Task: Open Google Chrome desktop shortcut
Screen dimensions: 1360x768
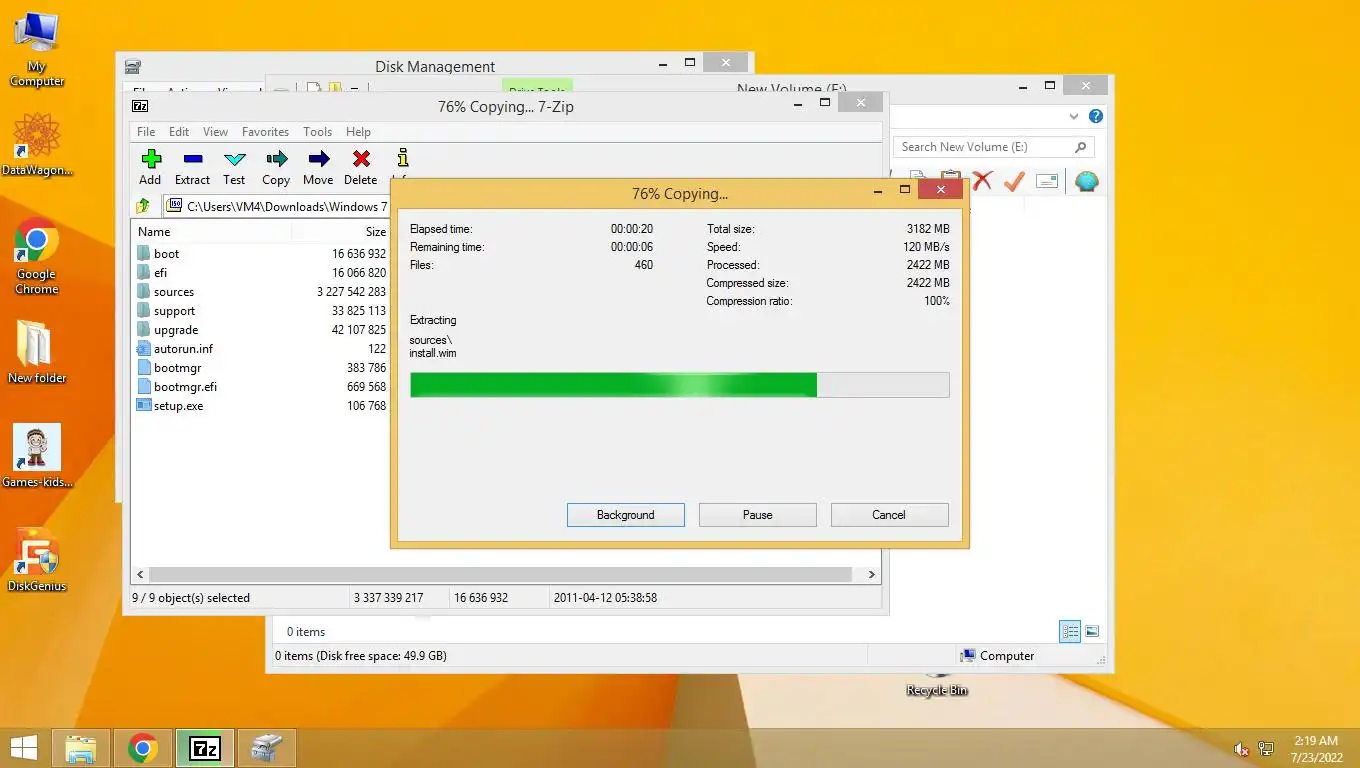Action: point(37,256)
